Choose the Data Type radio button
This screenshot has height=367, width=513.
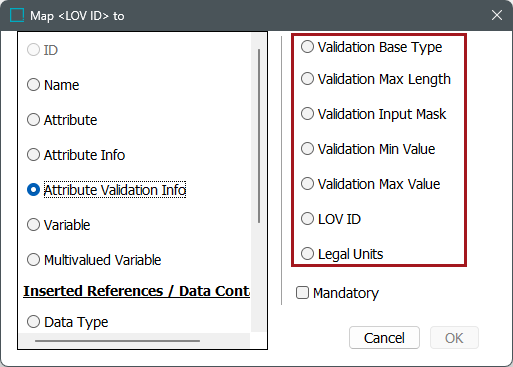34,322
